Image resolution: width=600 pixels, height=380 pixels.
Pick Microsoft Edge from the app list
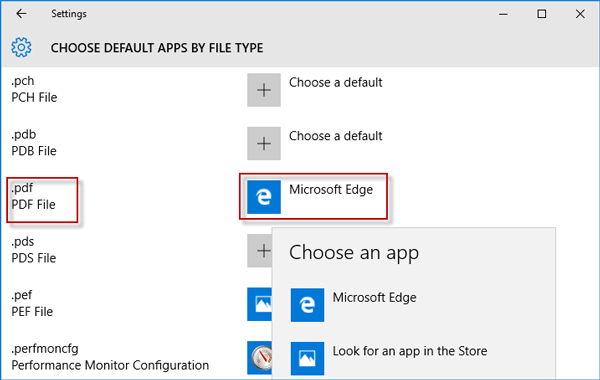point(374,297)
